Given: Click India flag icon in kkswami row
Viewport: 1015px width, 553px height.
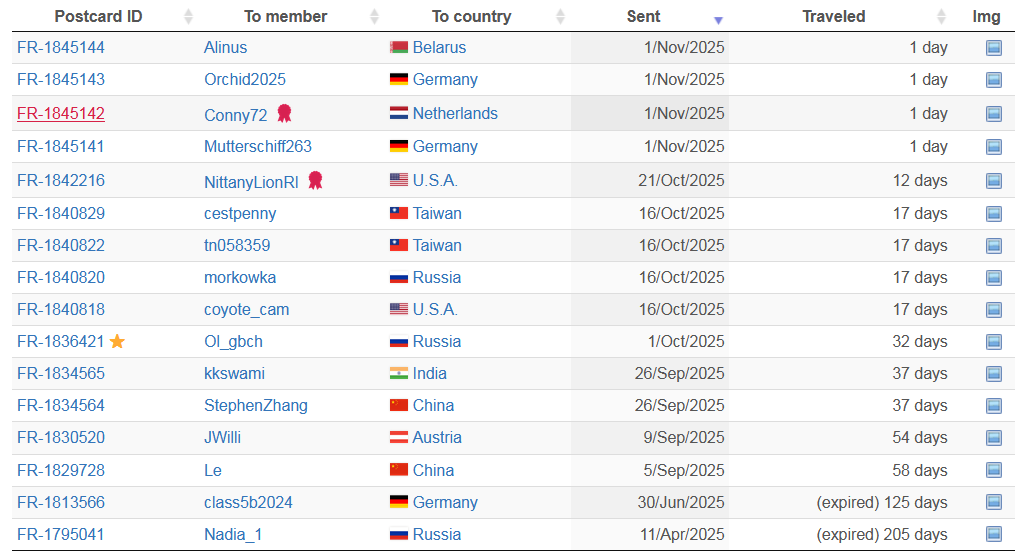Looking at the screenshot, I should (x=399, y=374).
